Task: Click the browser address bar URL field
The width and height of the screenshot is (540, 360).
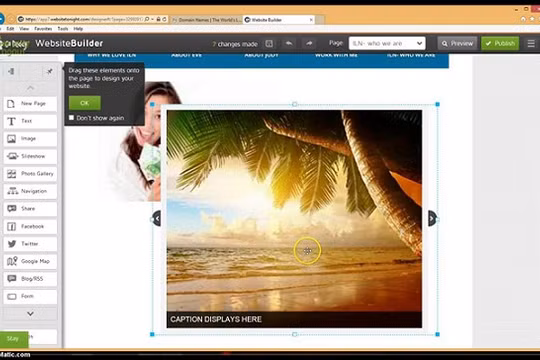Action: 83,19
